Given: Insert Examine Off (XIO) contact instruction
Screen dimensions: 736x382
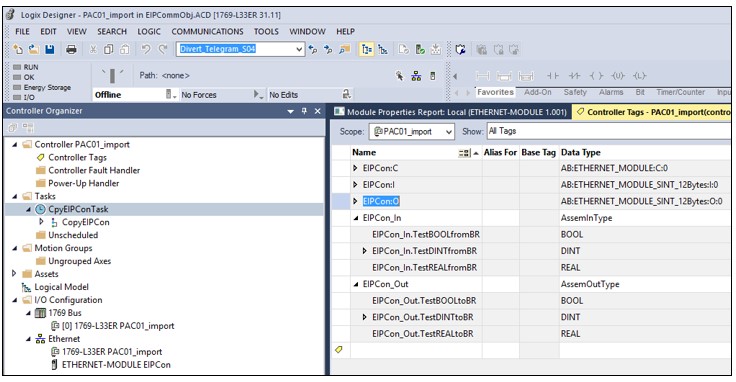Looking at the screenshot, I should click(x=574, y=76).
